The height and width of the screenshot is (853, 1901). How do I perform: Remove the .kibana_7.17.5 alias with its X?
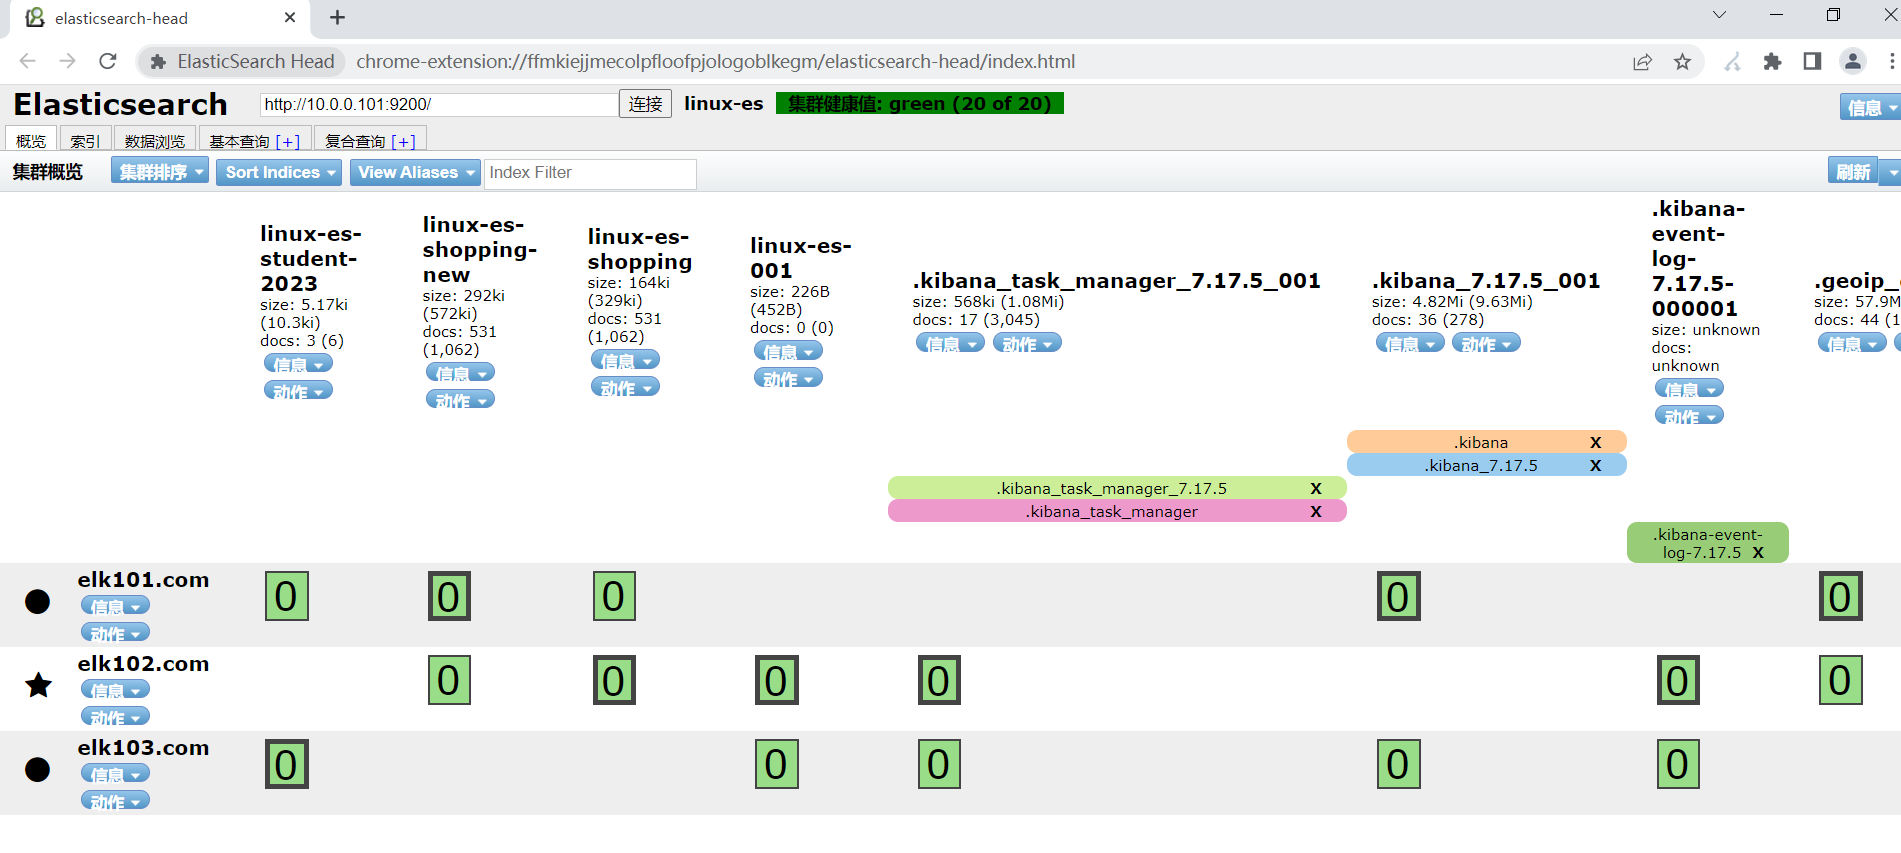coord(1596,465)
